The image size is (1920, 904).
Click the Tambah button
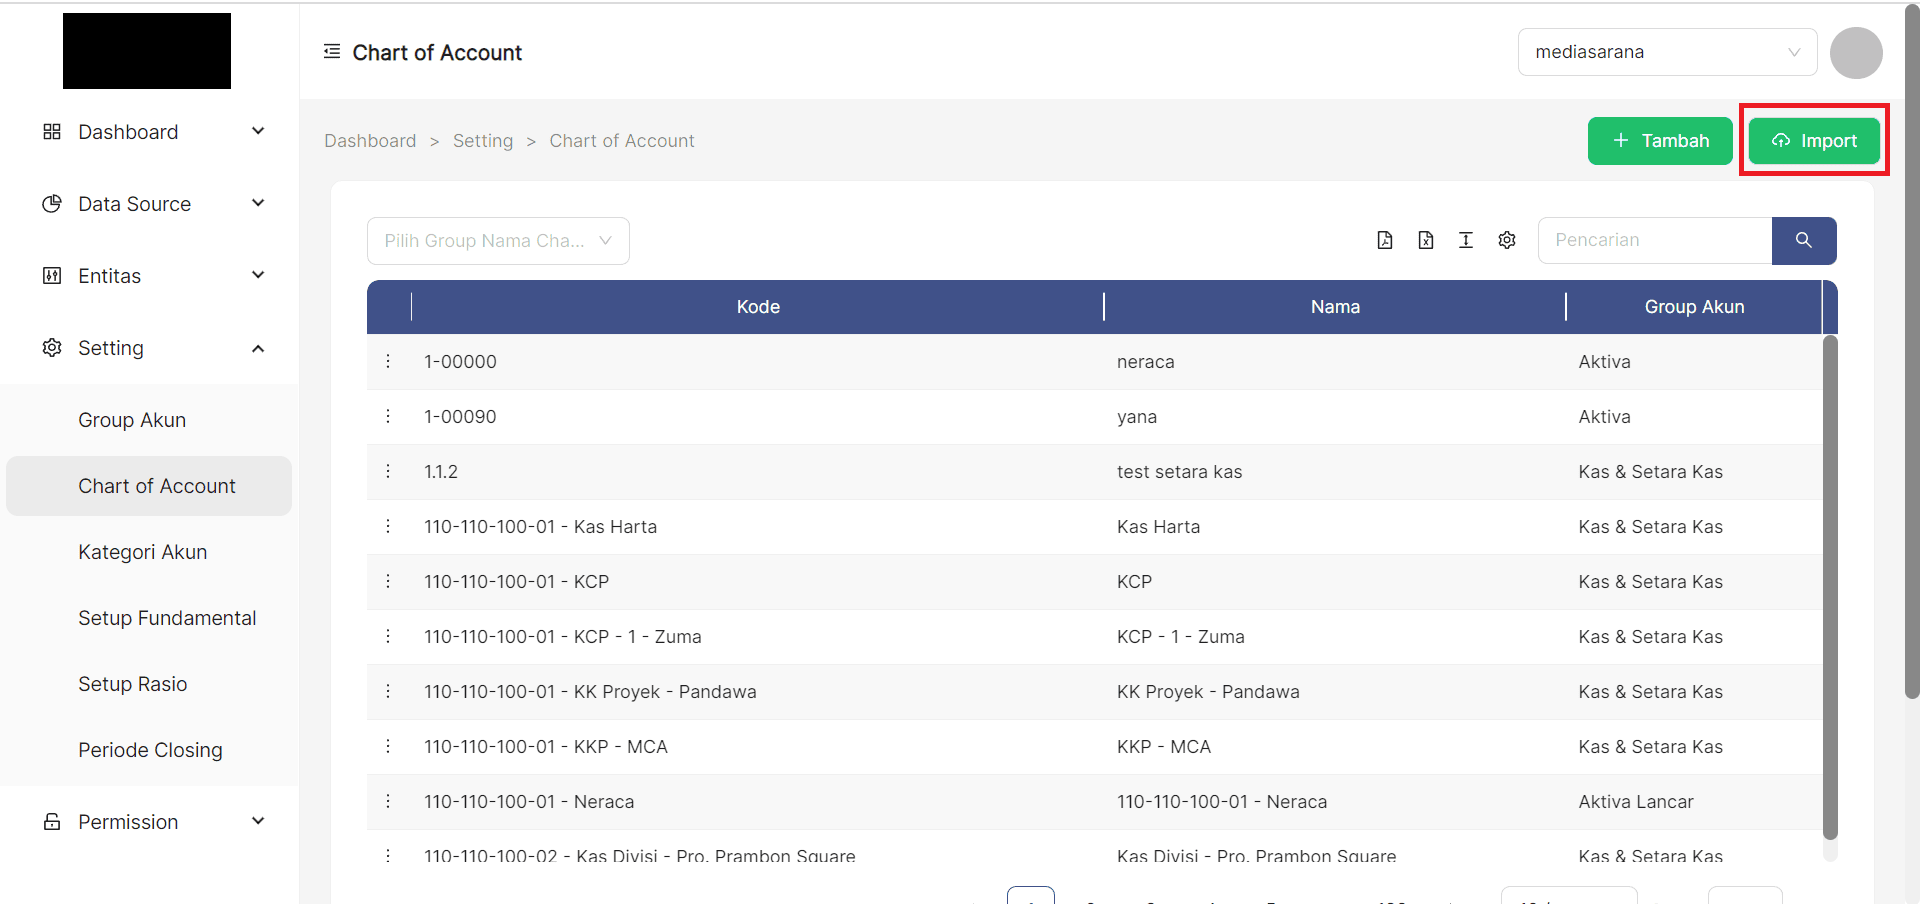click(1659, 140)
